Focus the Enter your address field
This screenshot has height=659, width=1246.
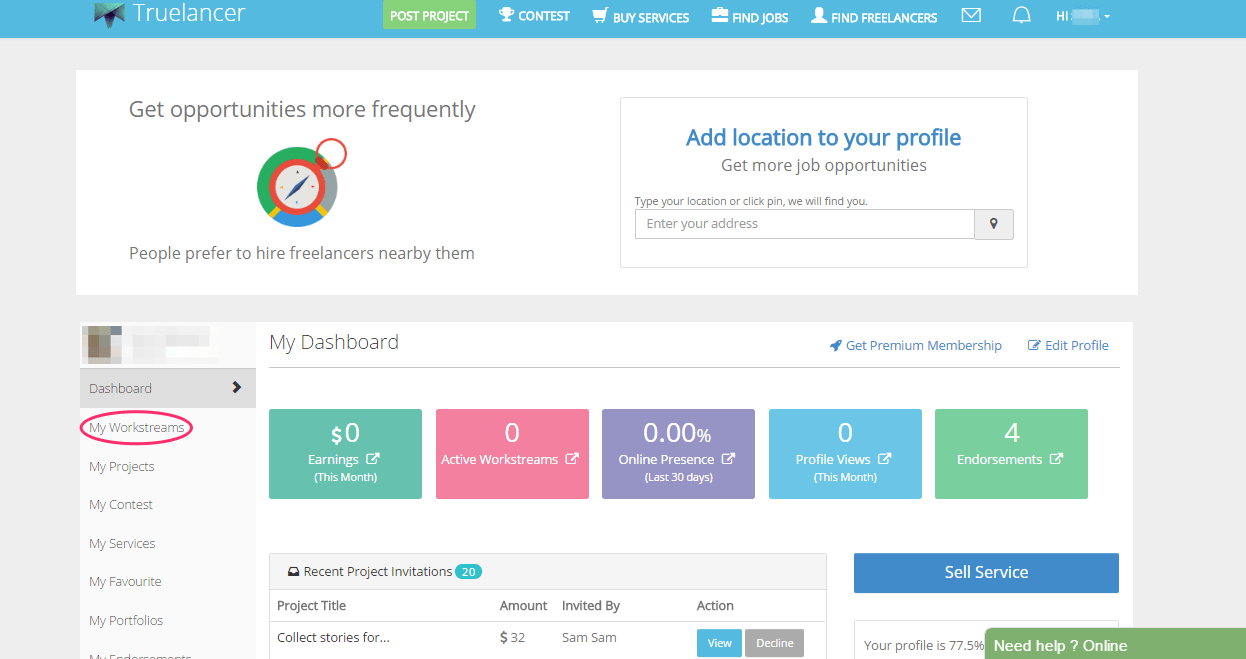[805, 224]
